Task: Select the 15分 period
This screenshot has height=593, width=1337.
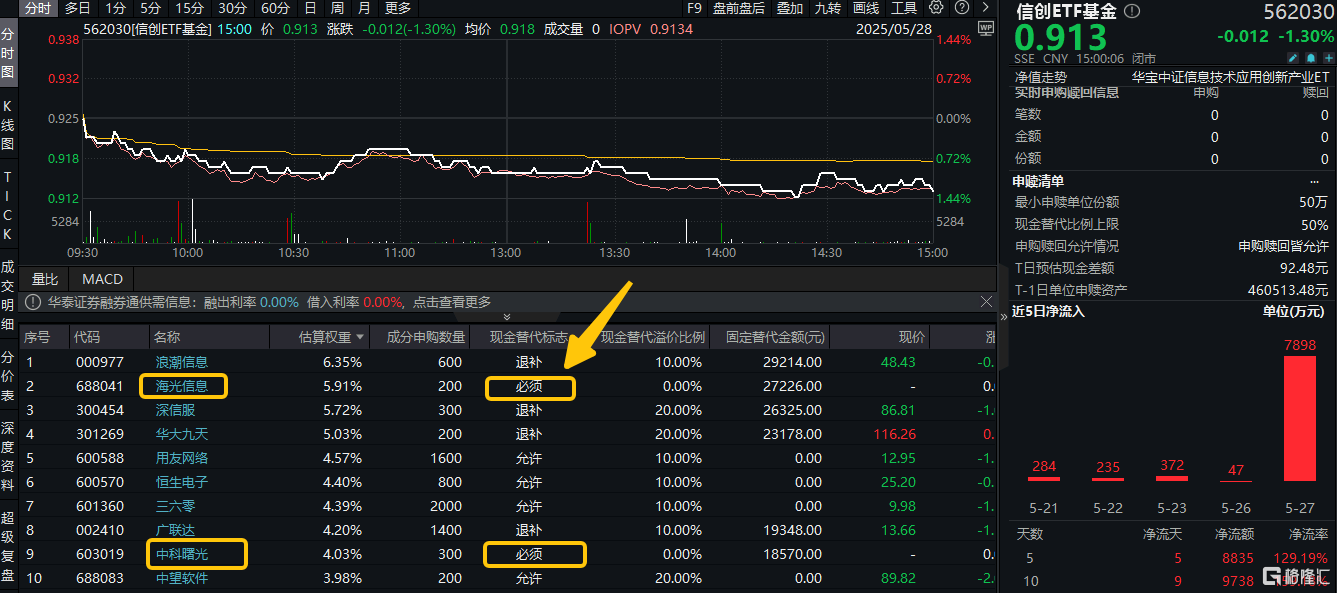Action: tap(189, 8)
